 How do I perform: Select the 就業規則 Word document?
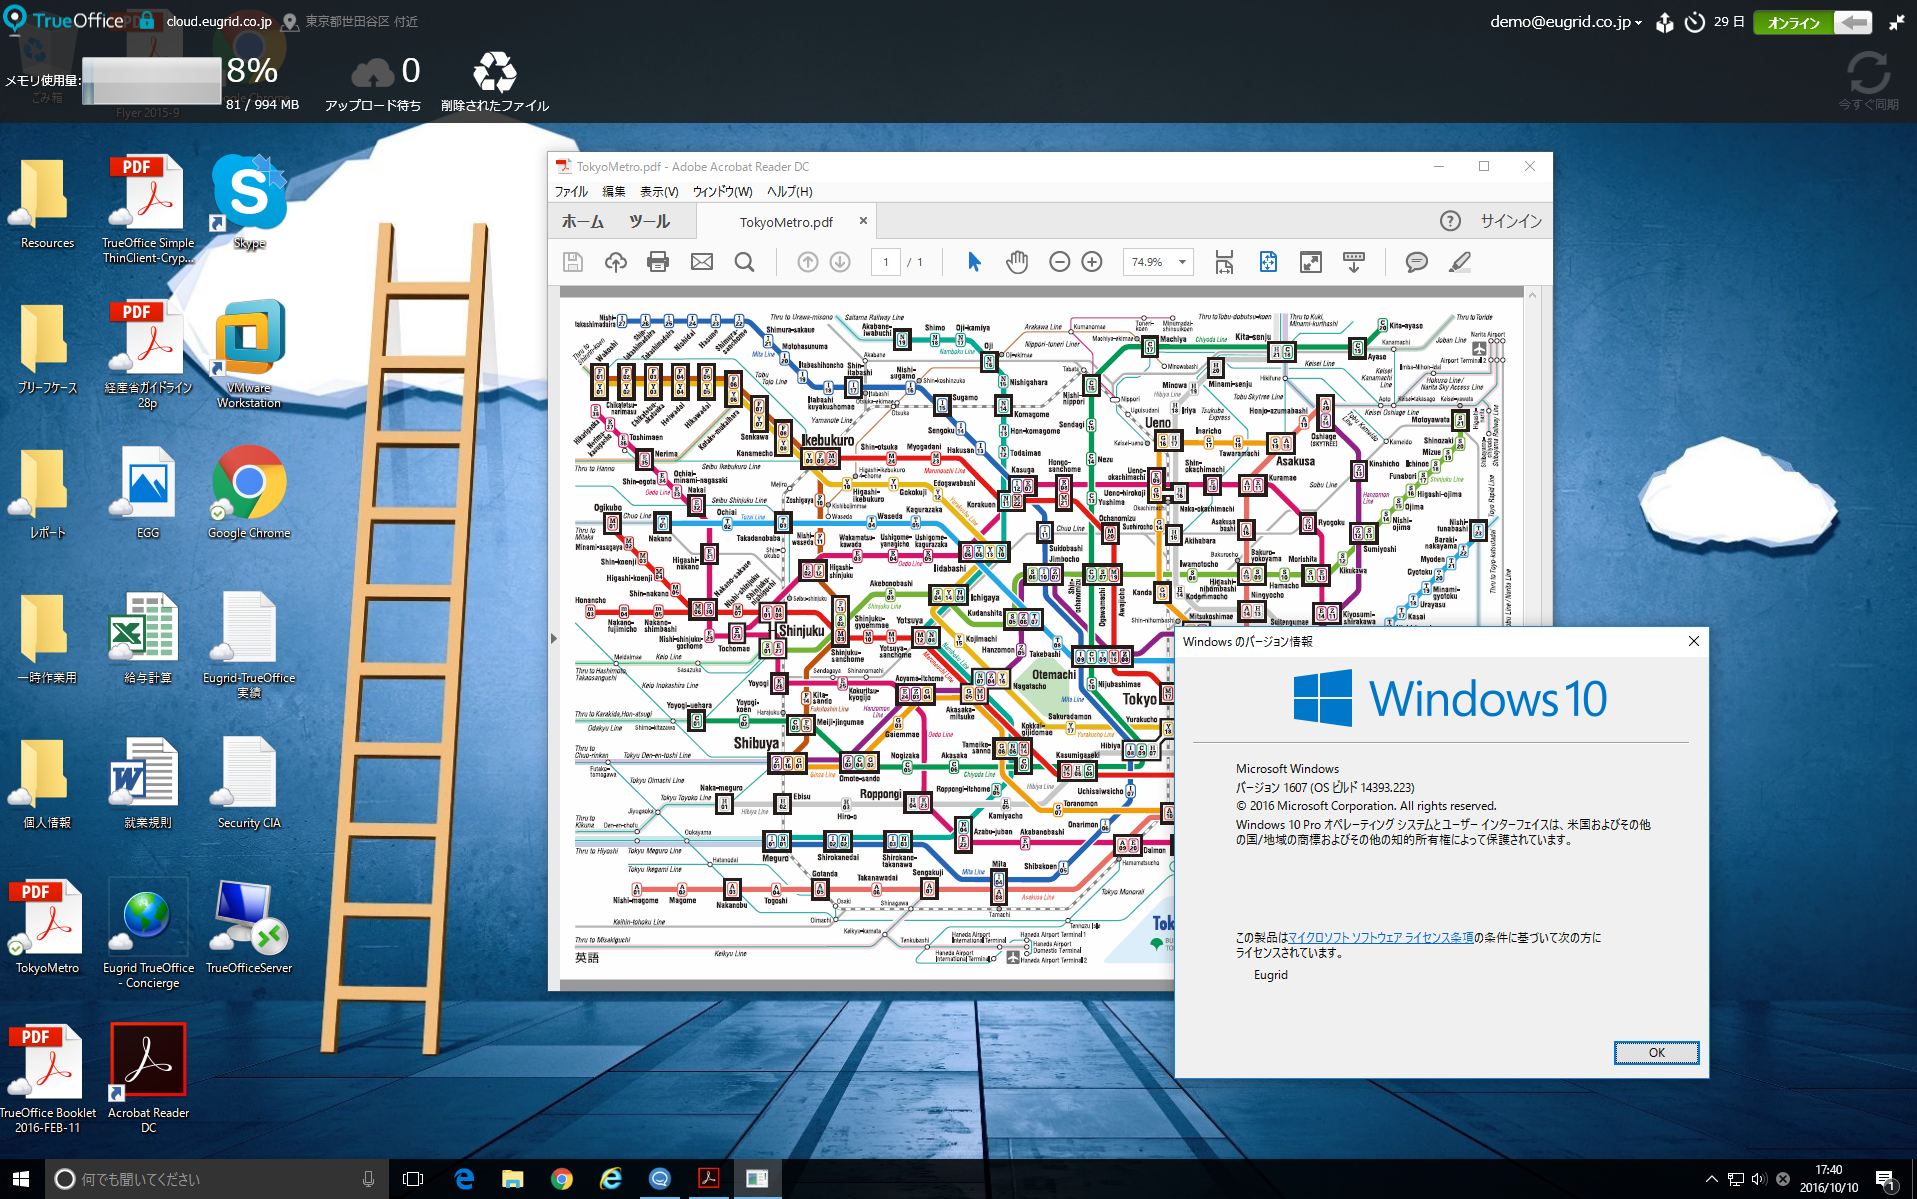tap(148, 783)
